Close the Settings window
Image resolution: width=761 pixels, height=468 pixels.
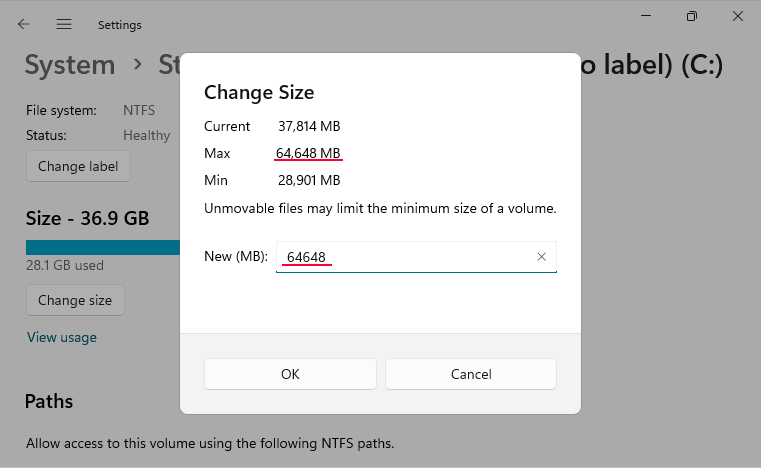point(740,17)
